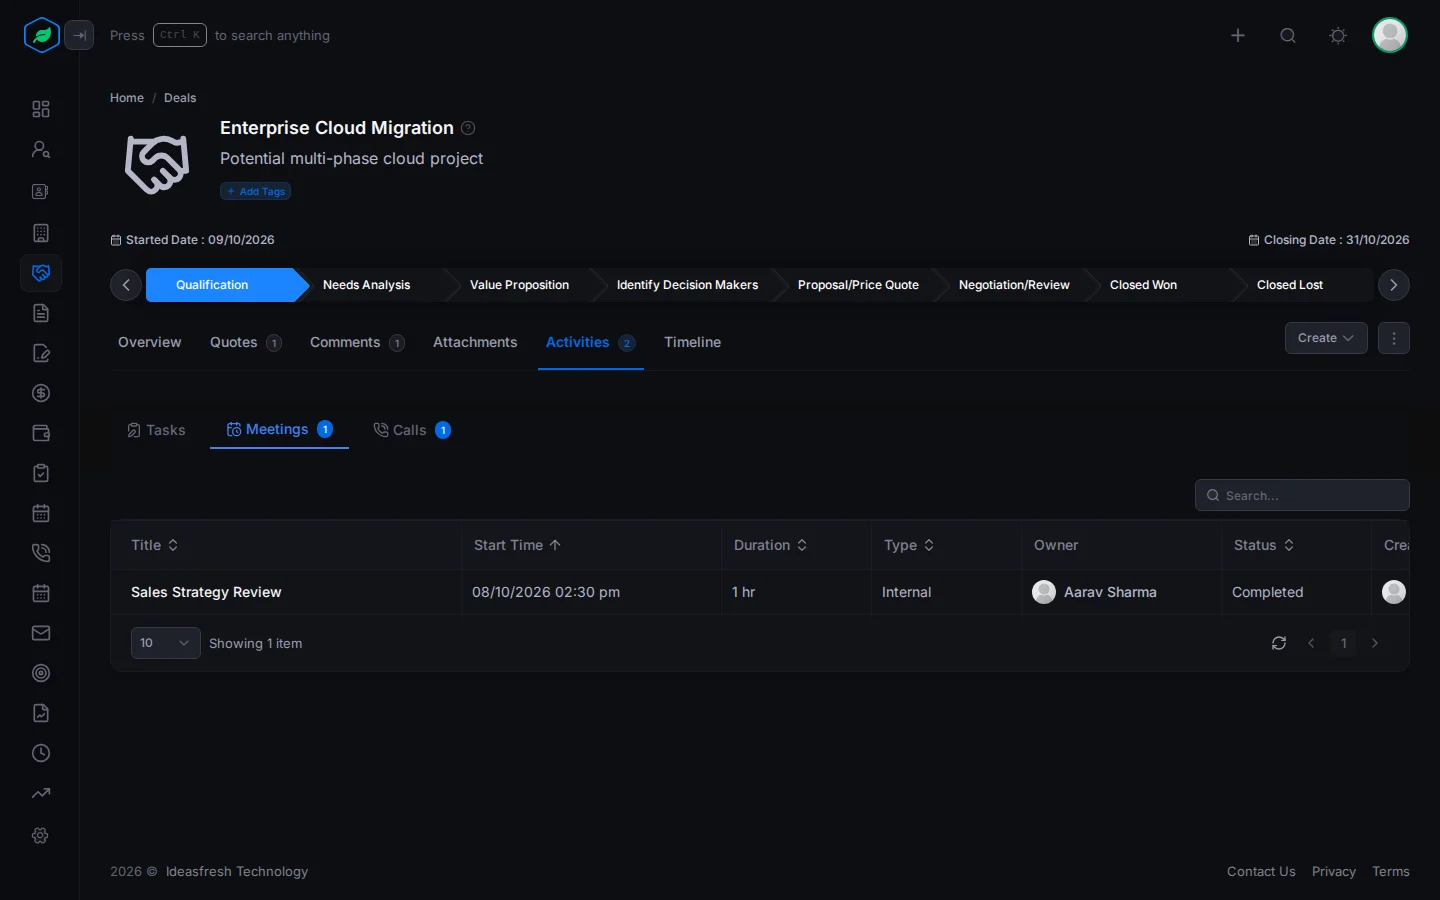
Task: Open the user profile avatar in top bar
Action: [1390, 36]
